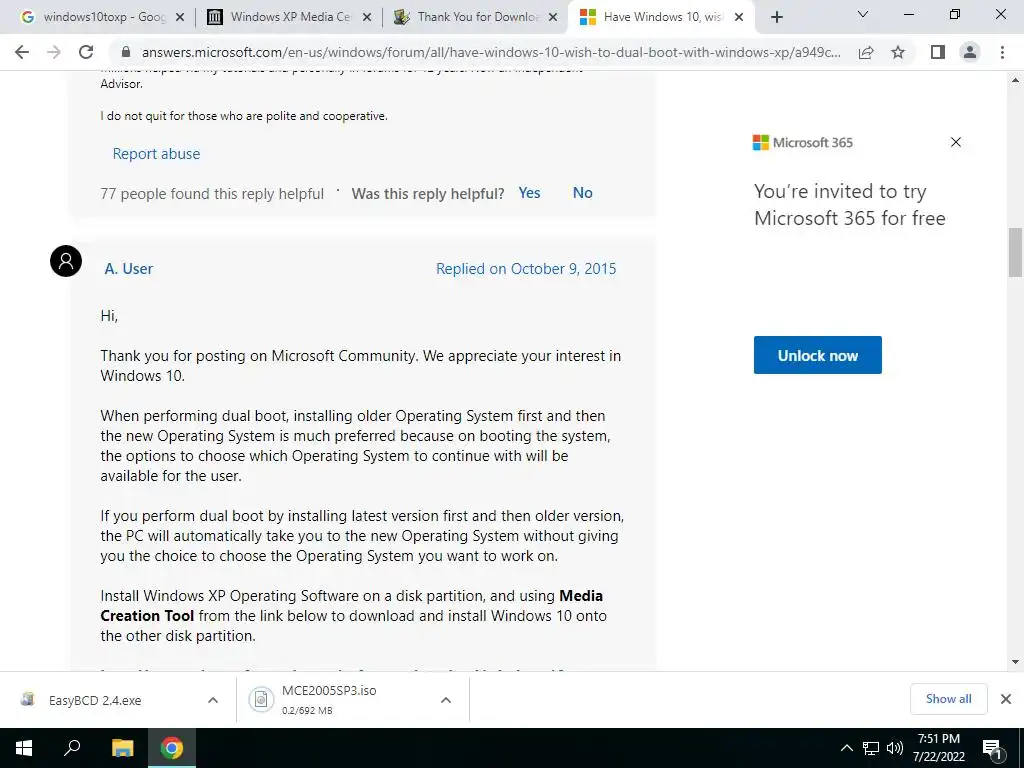Image resolution: width=1024 pixels, height=768 pixels.
Task: Open the taskbar clock and date
Action: pyautogui.click(x=938, y=748)
